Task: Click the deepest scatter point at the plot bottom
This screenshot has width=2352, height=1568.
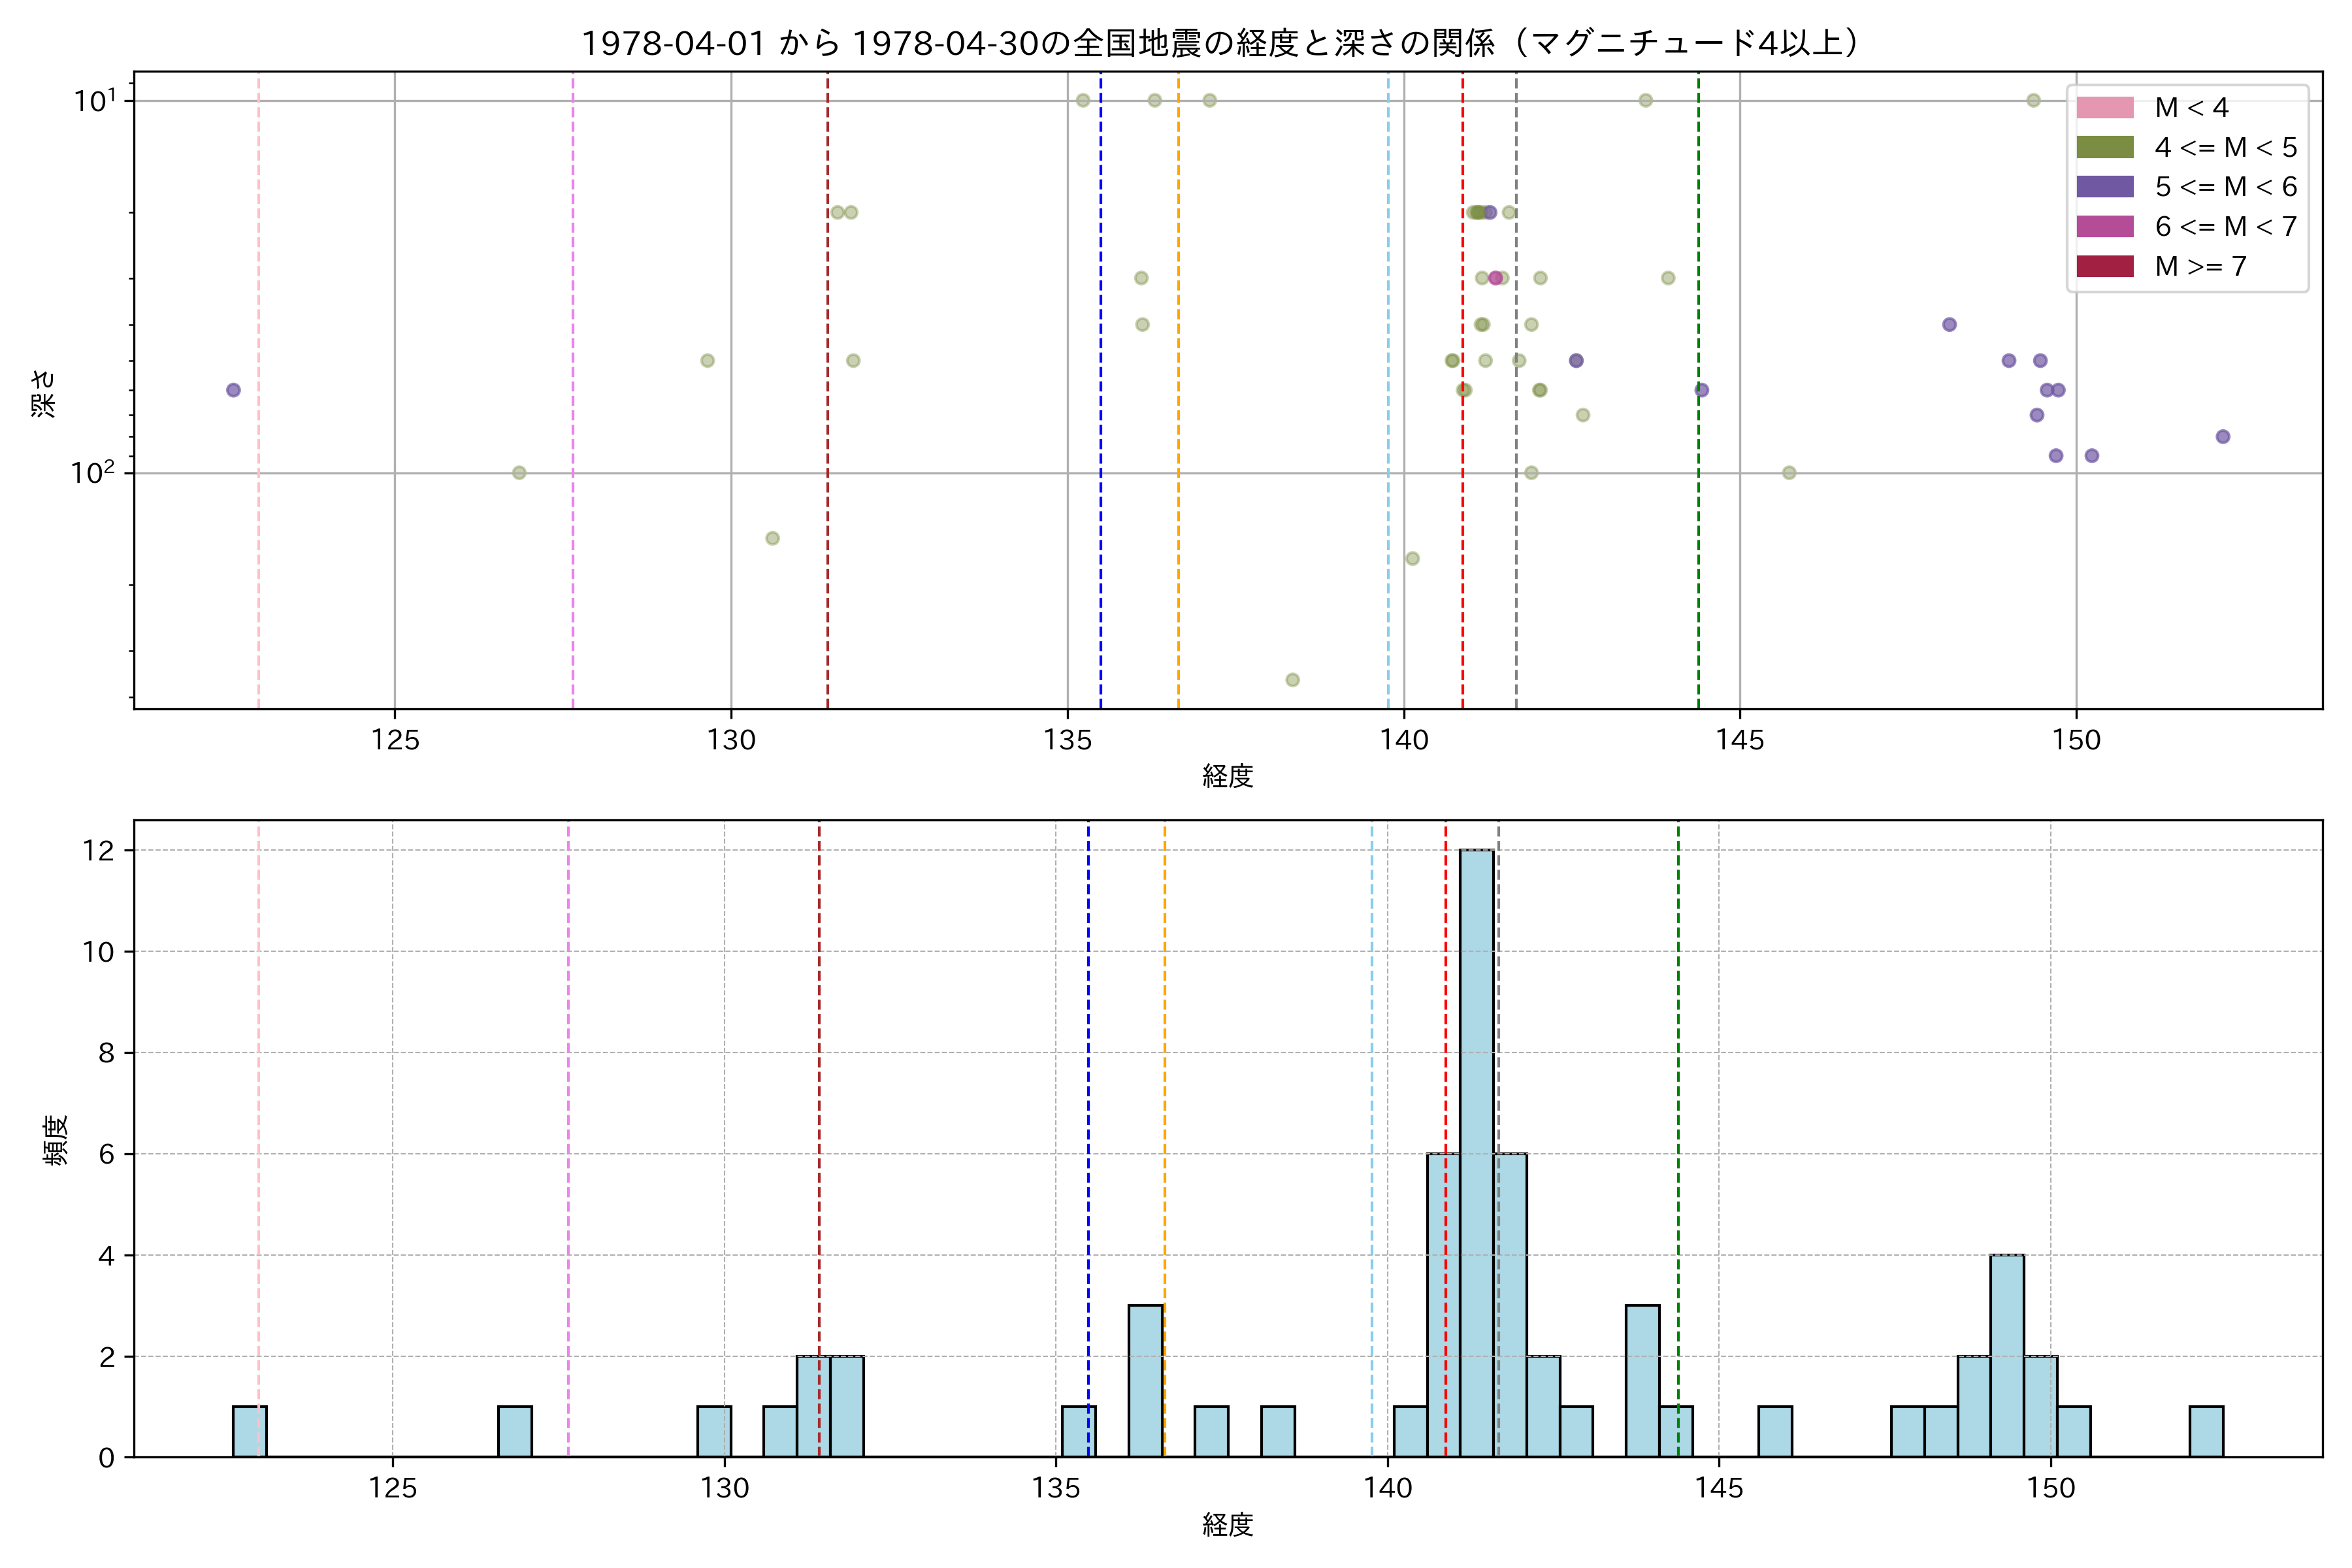Action: tap(1292, 680)
